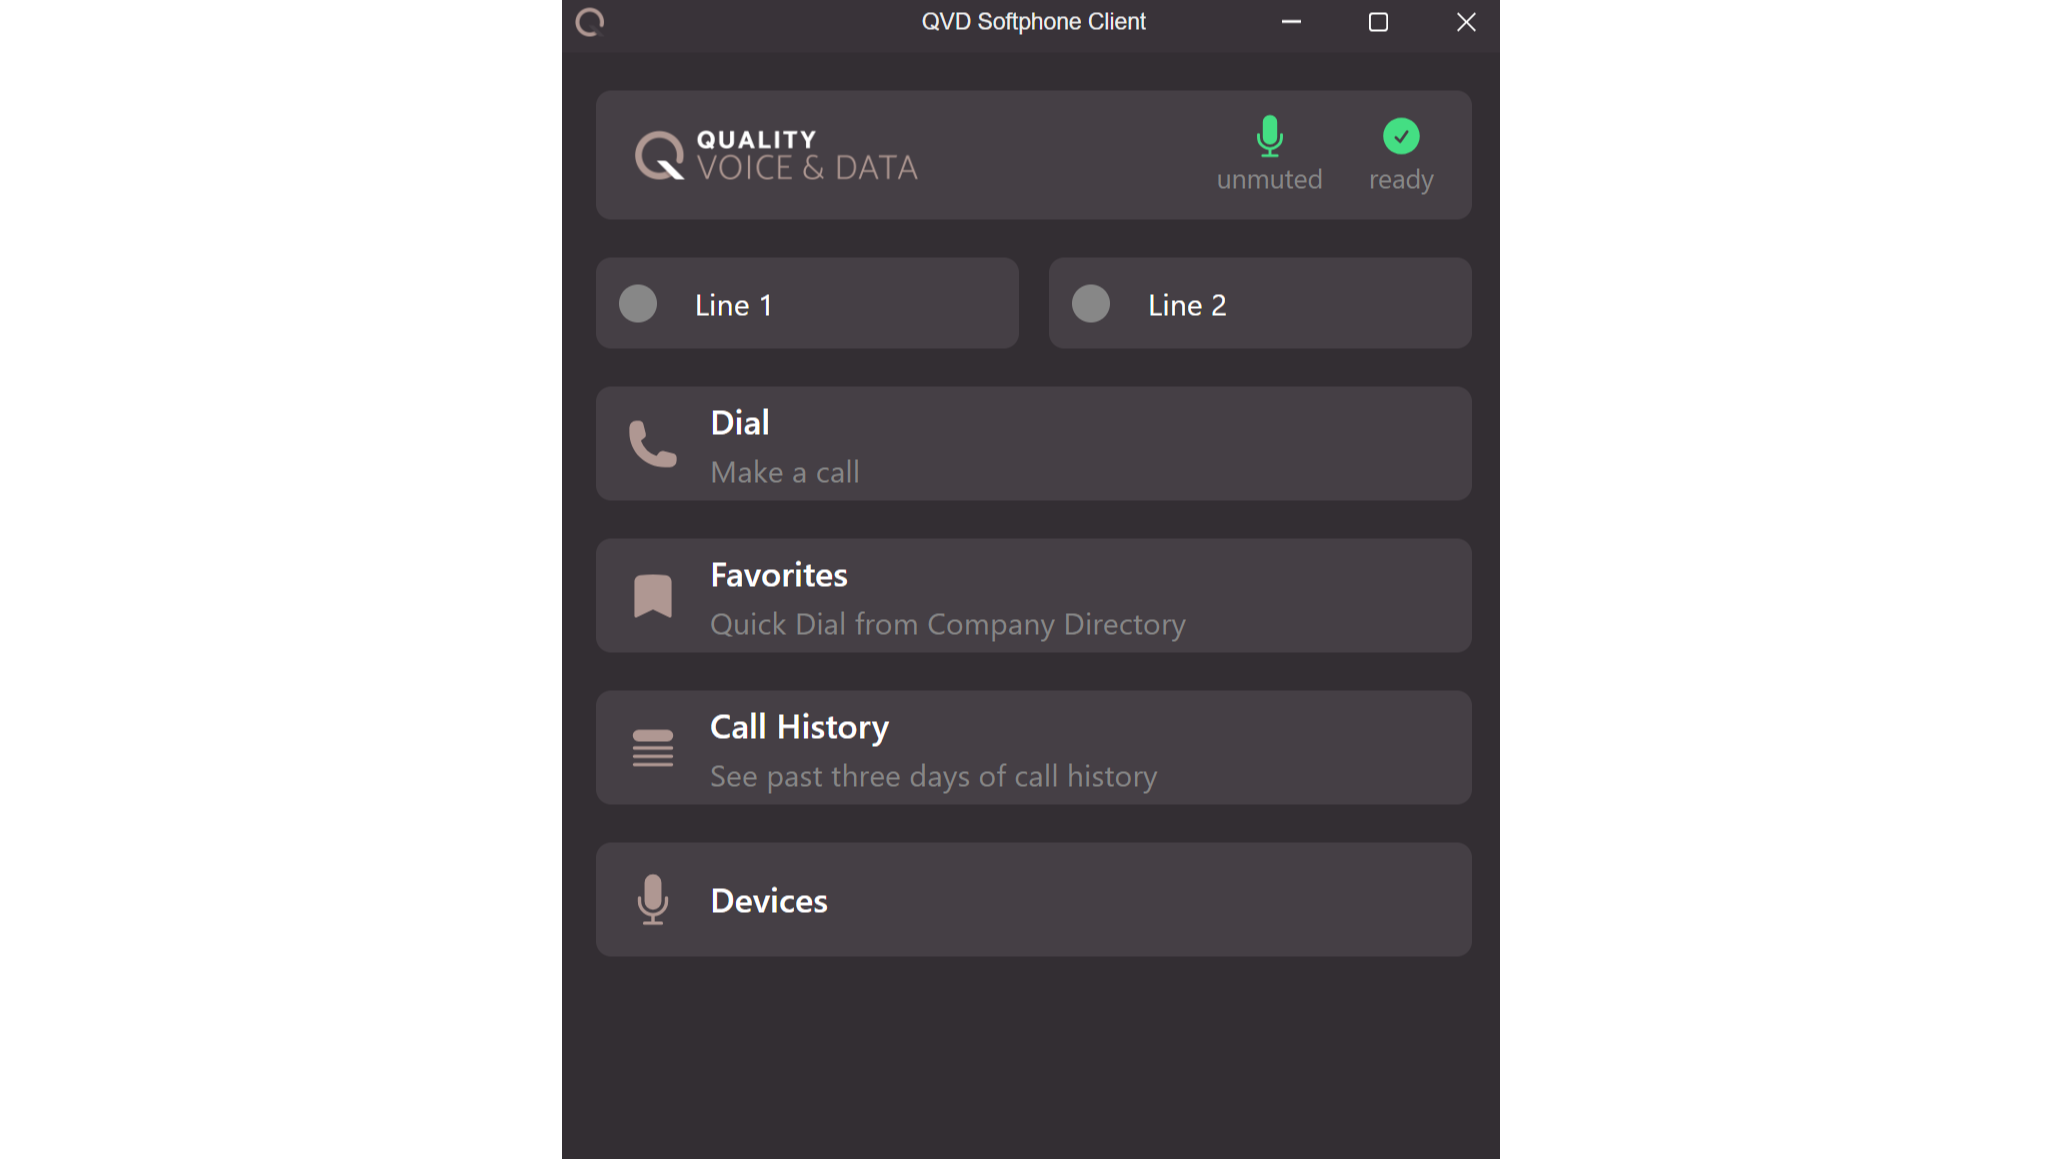
Task: Toggle mute using the unmuted indicator
Action: pos(1269,155)
